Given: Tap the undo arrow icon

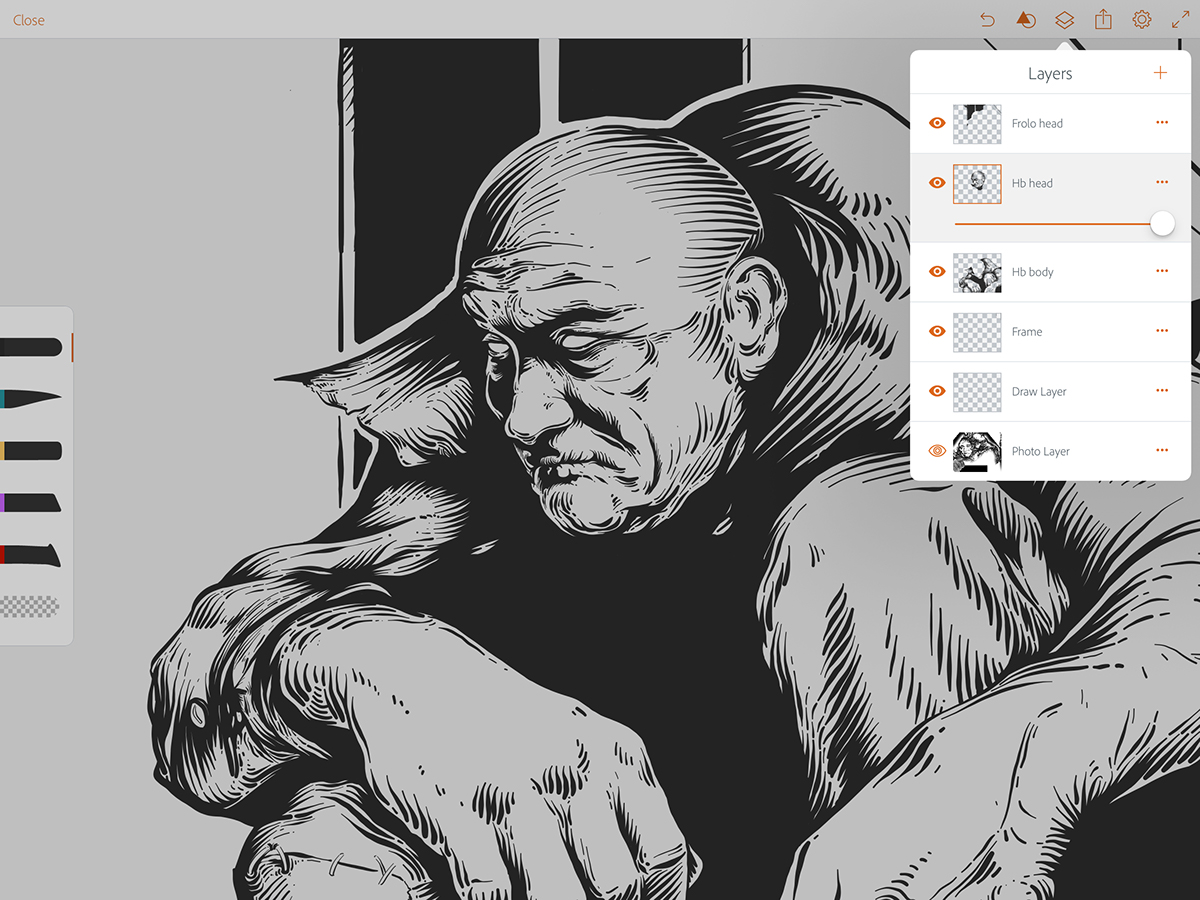Looking at the screenshot, I should [x=987, y=20].
